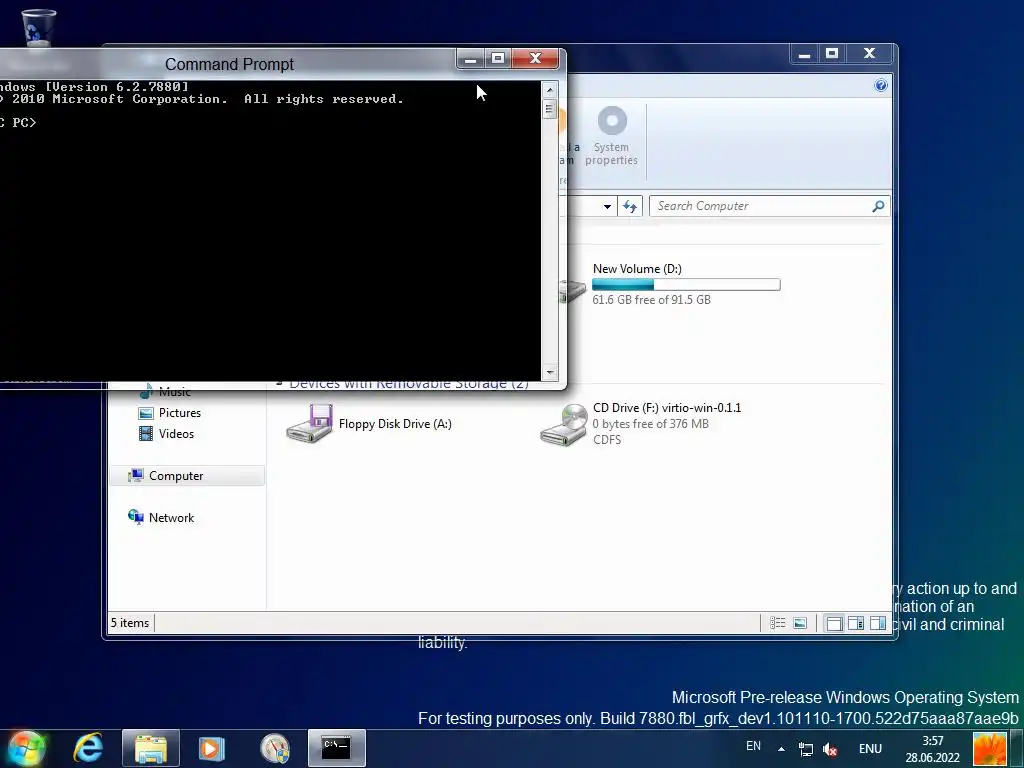The height and width of the screenshot is (768, 1024).
Task: Select the Floppy Disk Drive (A:) icon
Action: pos(309,424)
